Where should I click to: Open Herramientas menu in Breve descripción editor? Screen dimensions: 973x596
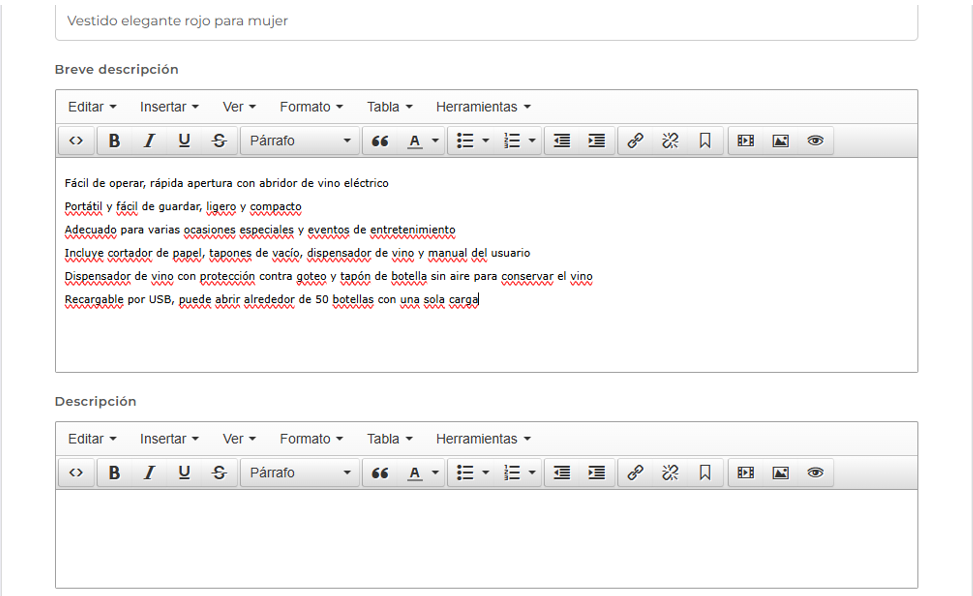click(x=483, y=107)
